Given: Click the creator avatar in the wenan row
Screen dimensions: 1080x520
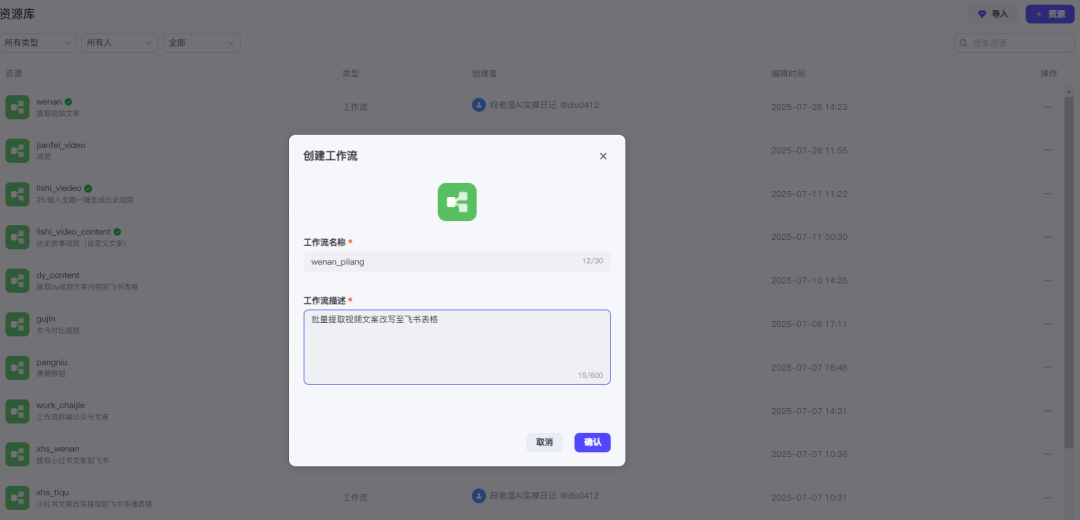Looking at the screenshot, I should tap(479, 105).
